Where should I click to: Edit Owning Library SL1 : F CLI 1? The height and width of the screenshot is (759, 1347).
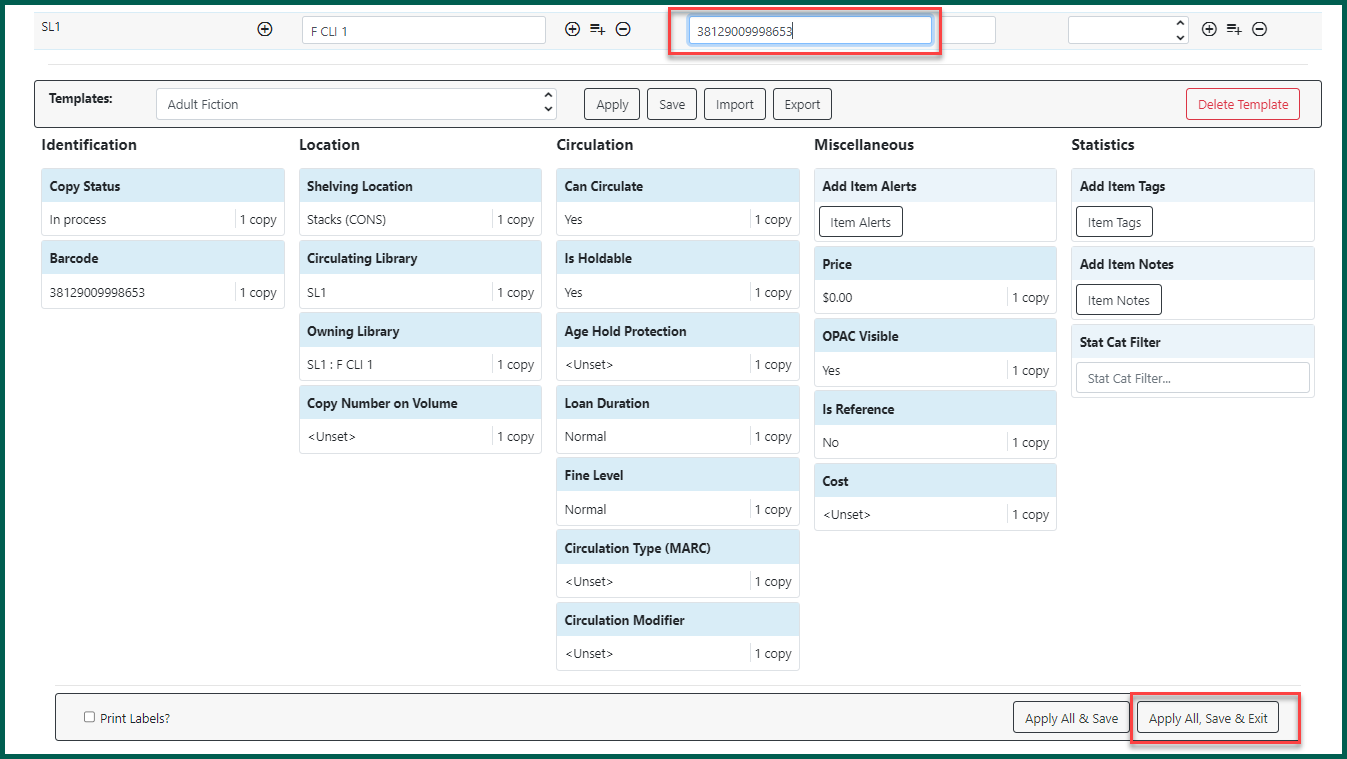(420, 364)
